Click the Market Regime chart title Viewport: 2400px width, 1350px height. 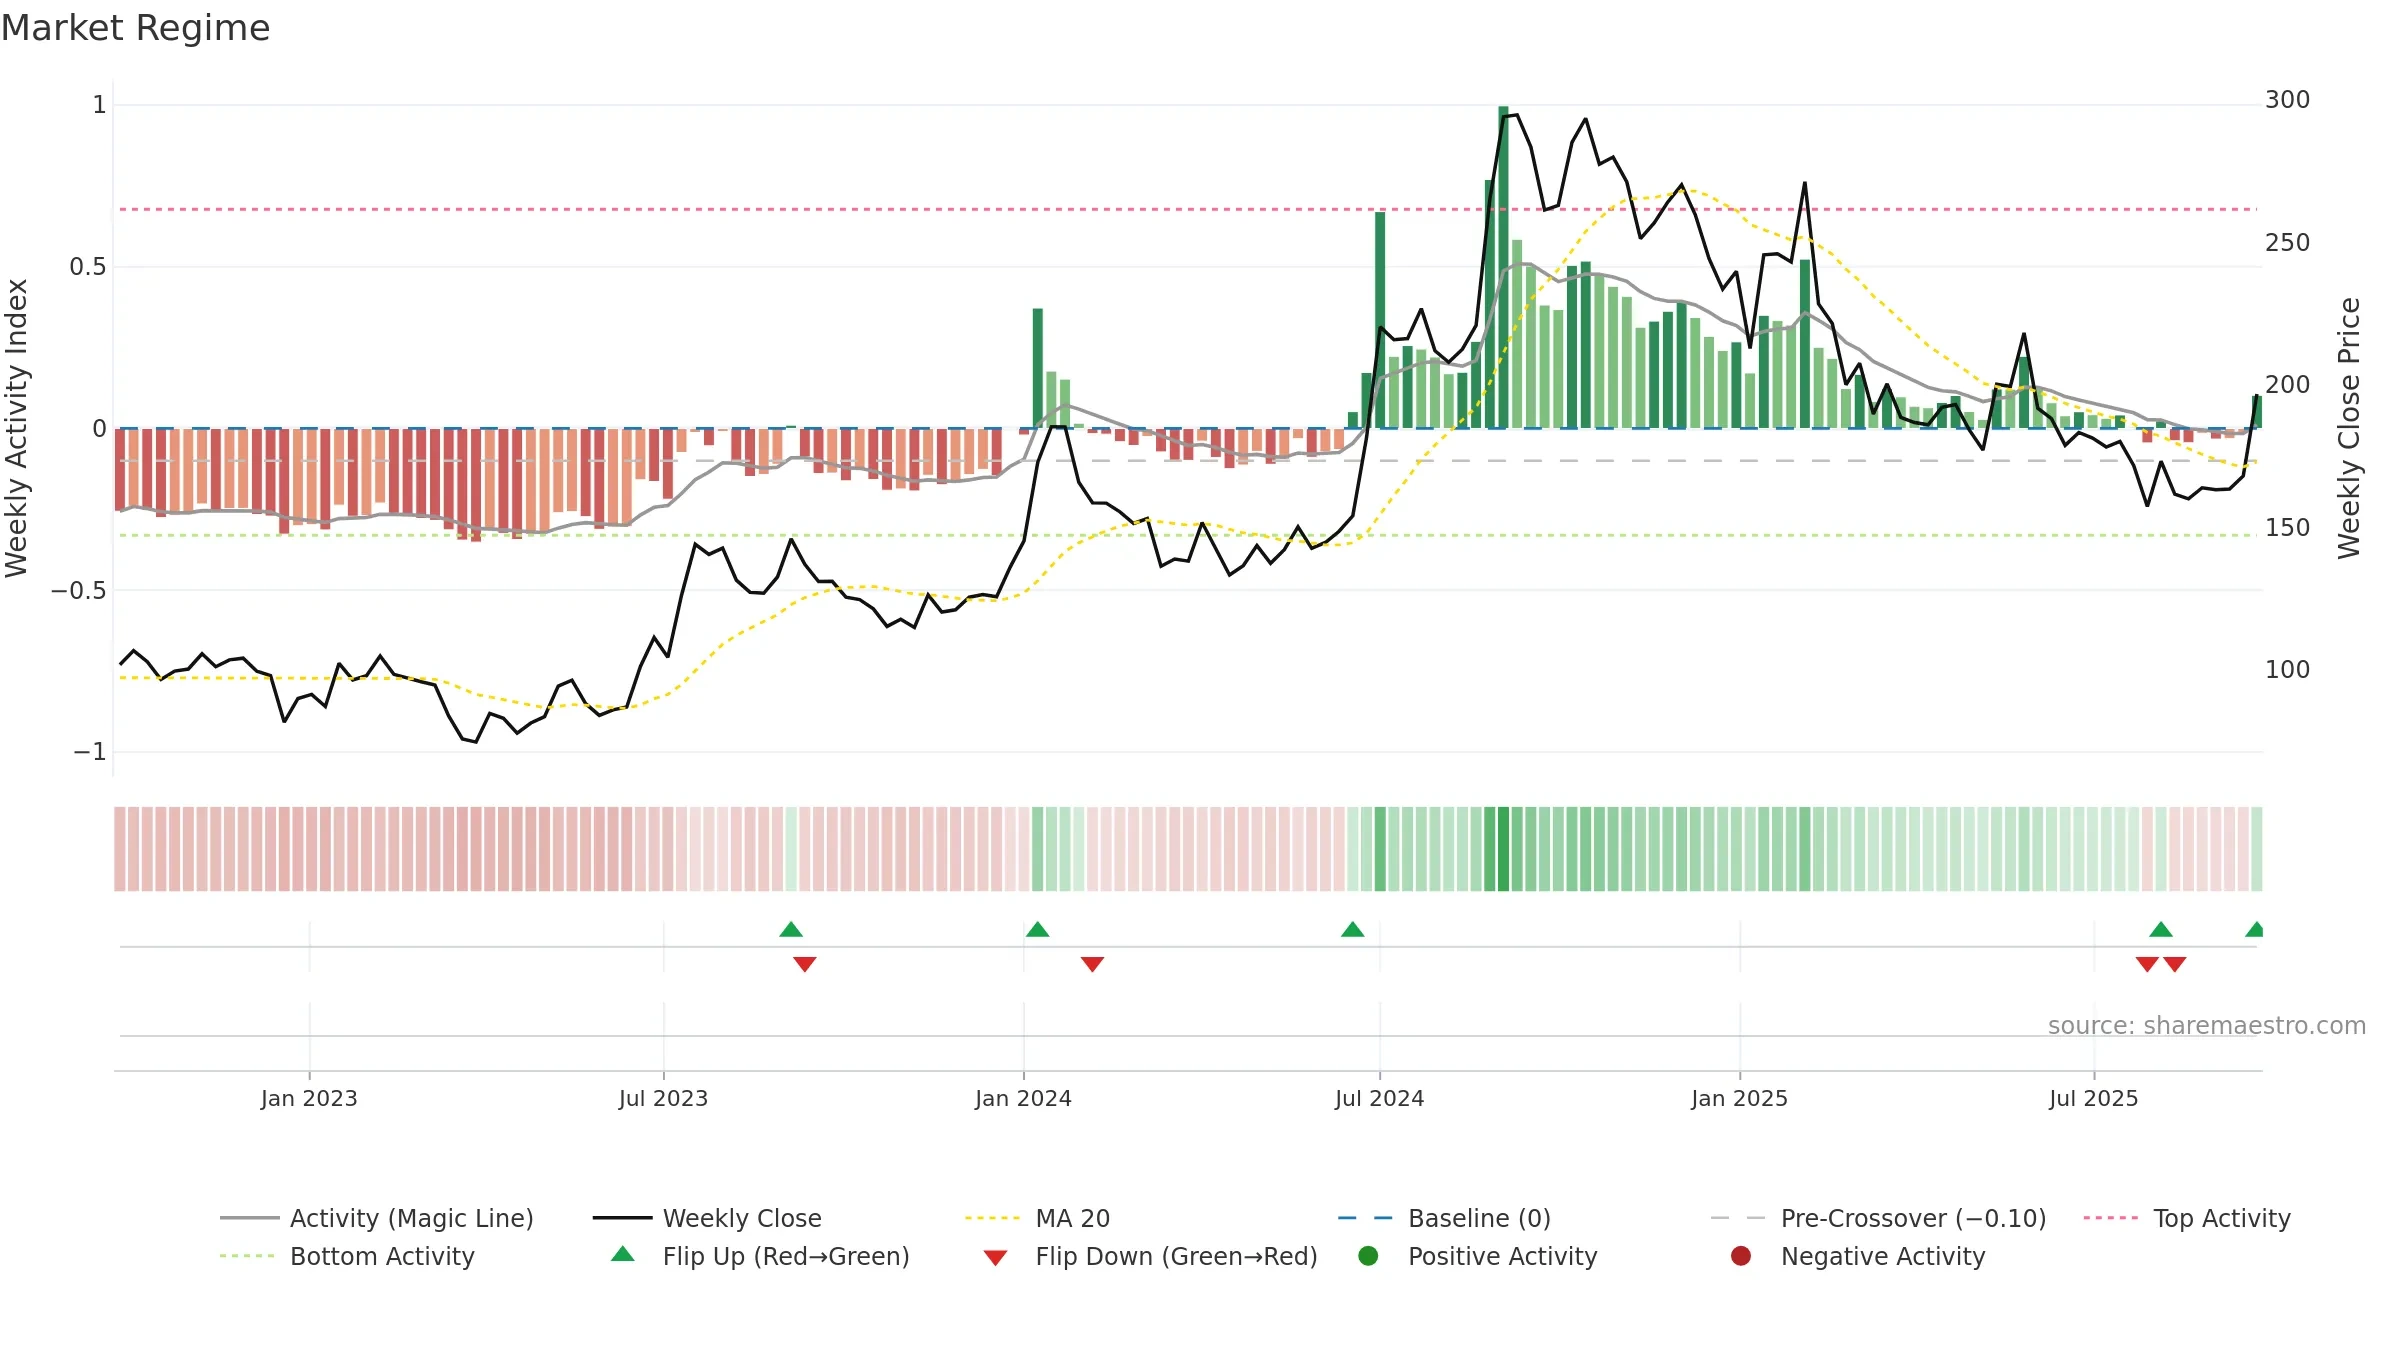(x=135, y=28)
